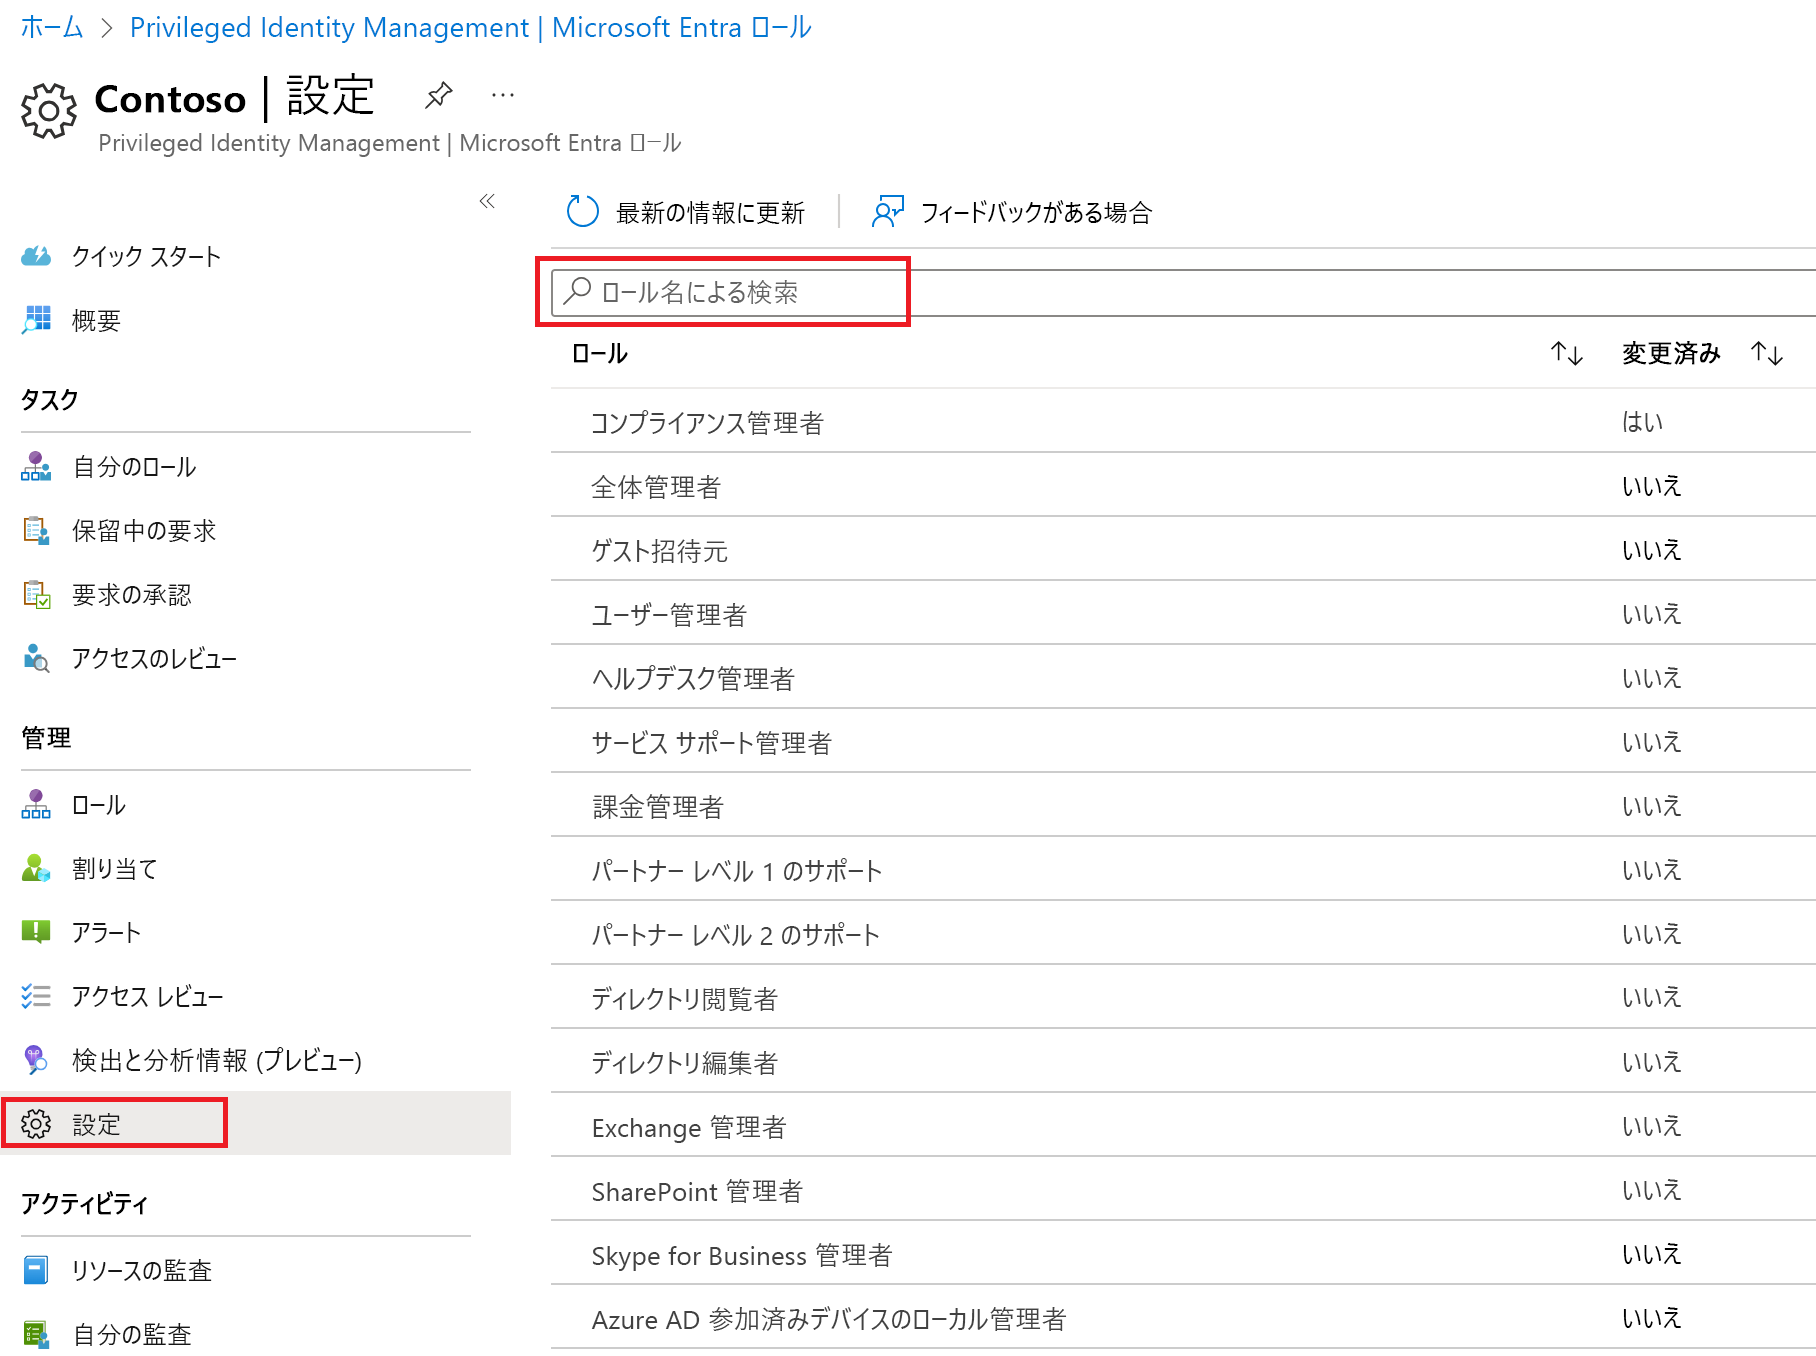Open コンプライアンス管理者 role
Viewport: 1816px width, 1356px height.
pos(707,423)
